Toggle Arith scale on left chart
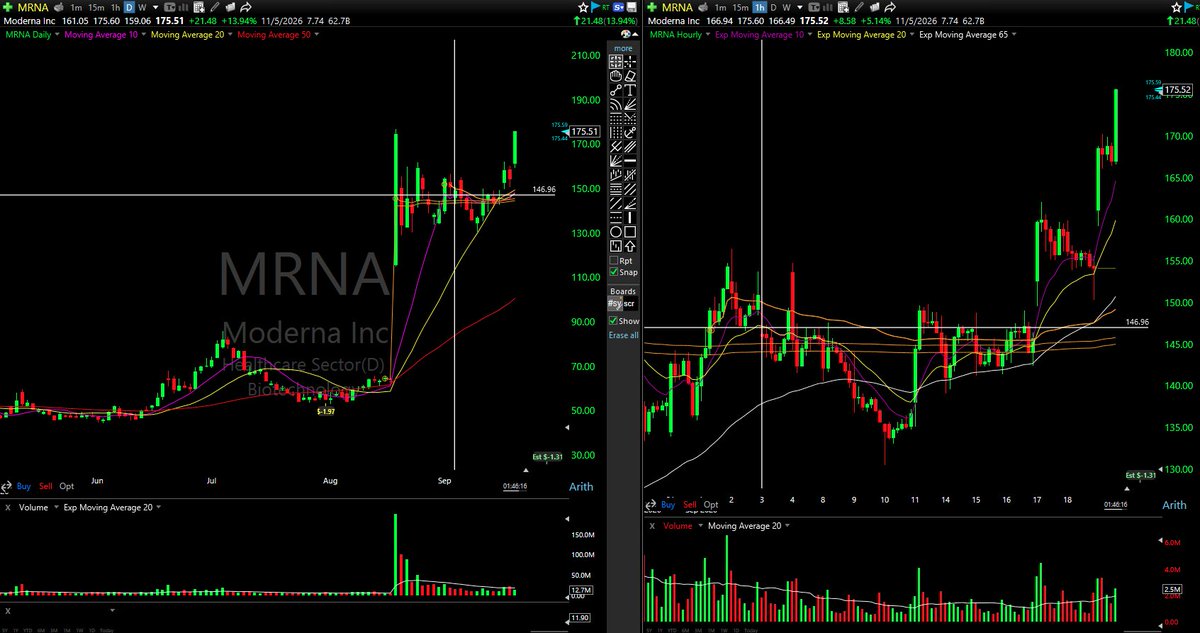1200x633 pixels. pos(581,487)
